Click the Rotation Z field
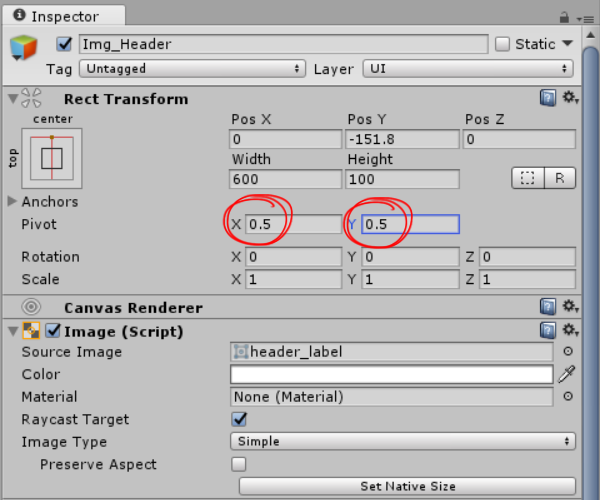The image size is (600, 500). point(527,257)
